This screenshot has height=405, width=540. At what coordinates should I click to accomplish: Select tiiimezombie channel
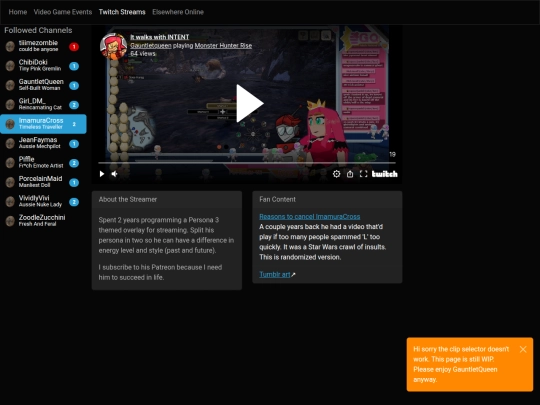click(43, 46)
